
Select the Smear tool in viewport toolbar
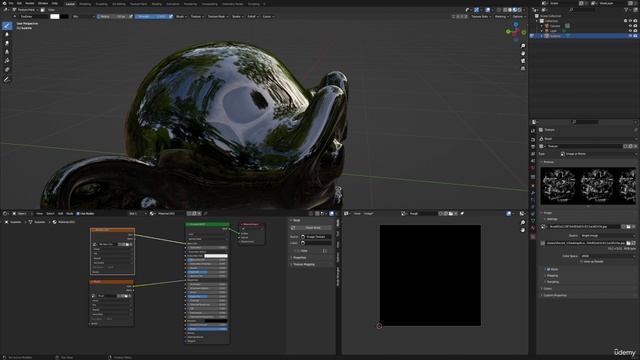point(7,43)
